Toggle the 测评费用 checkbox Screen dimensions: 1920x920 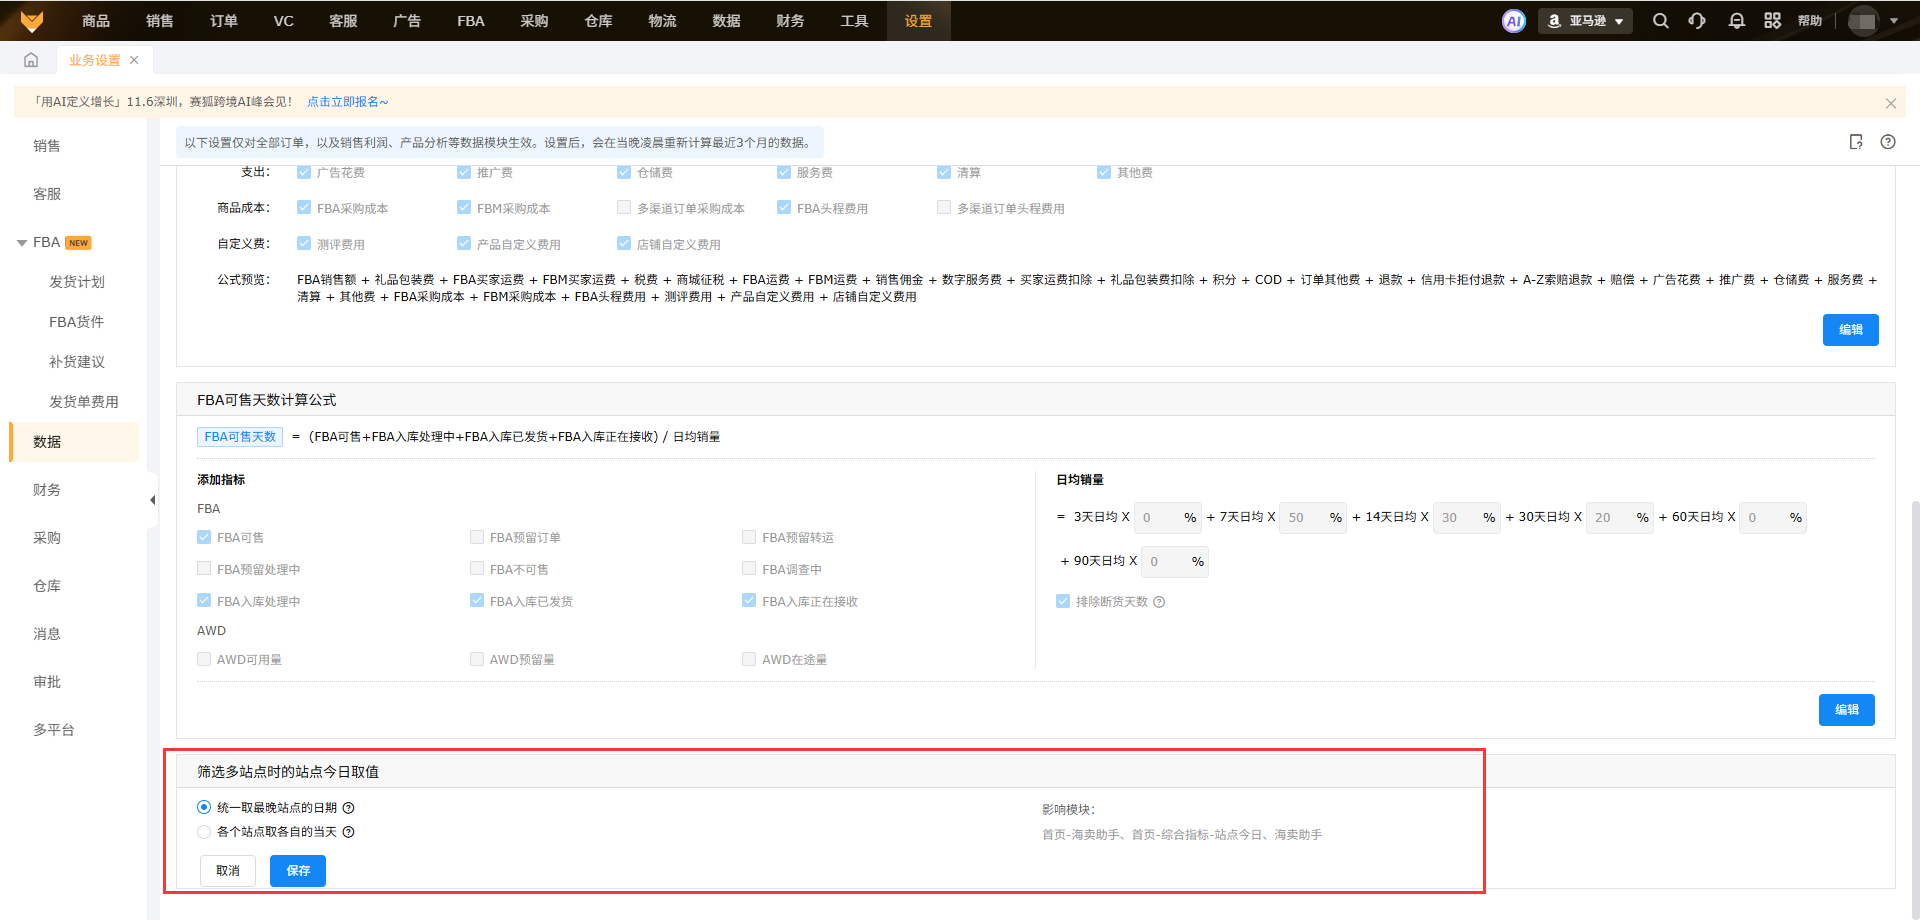304,243
